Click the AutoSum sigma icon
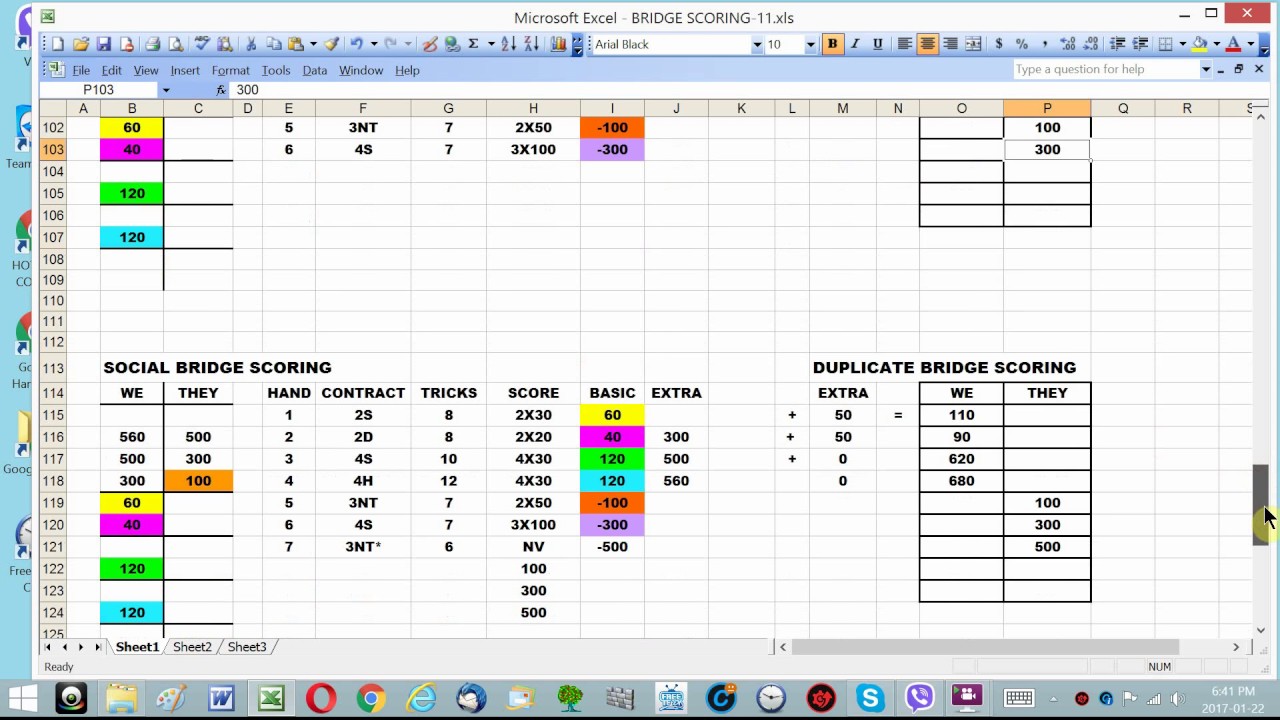Screen dimensions: 1280x720 tap(473, 44)
